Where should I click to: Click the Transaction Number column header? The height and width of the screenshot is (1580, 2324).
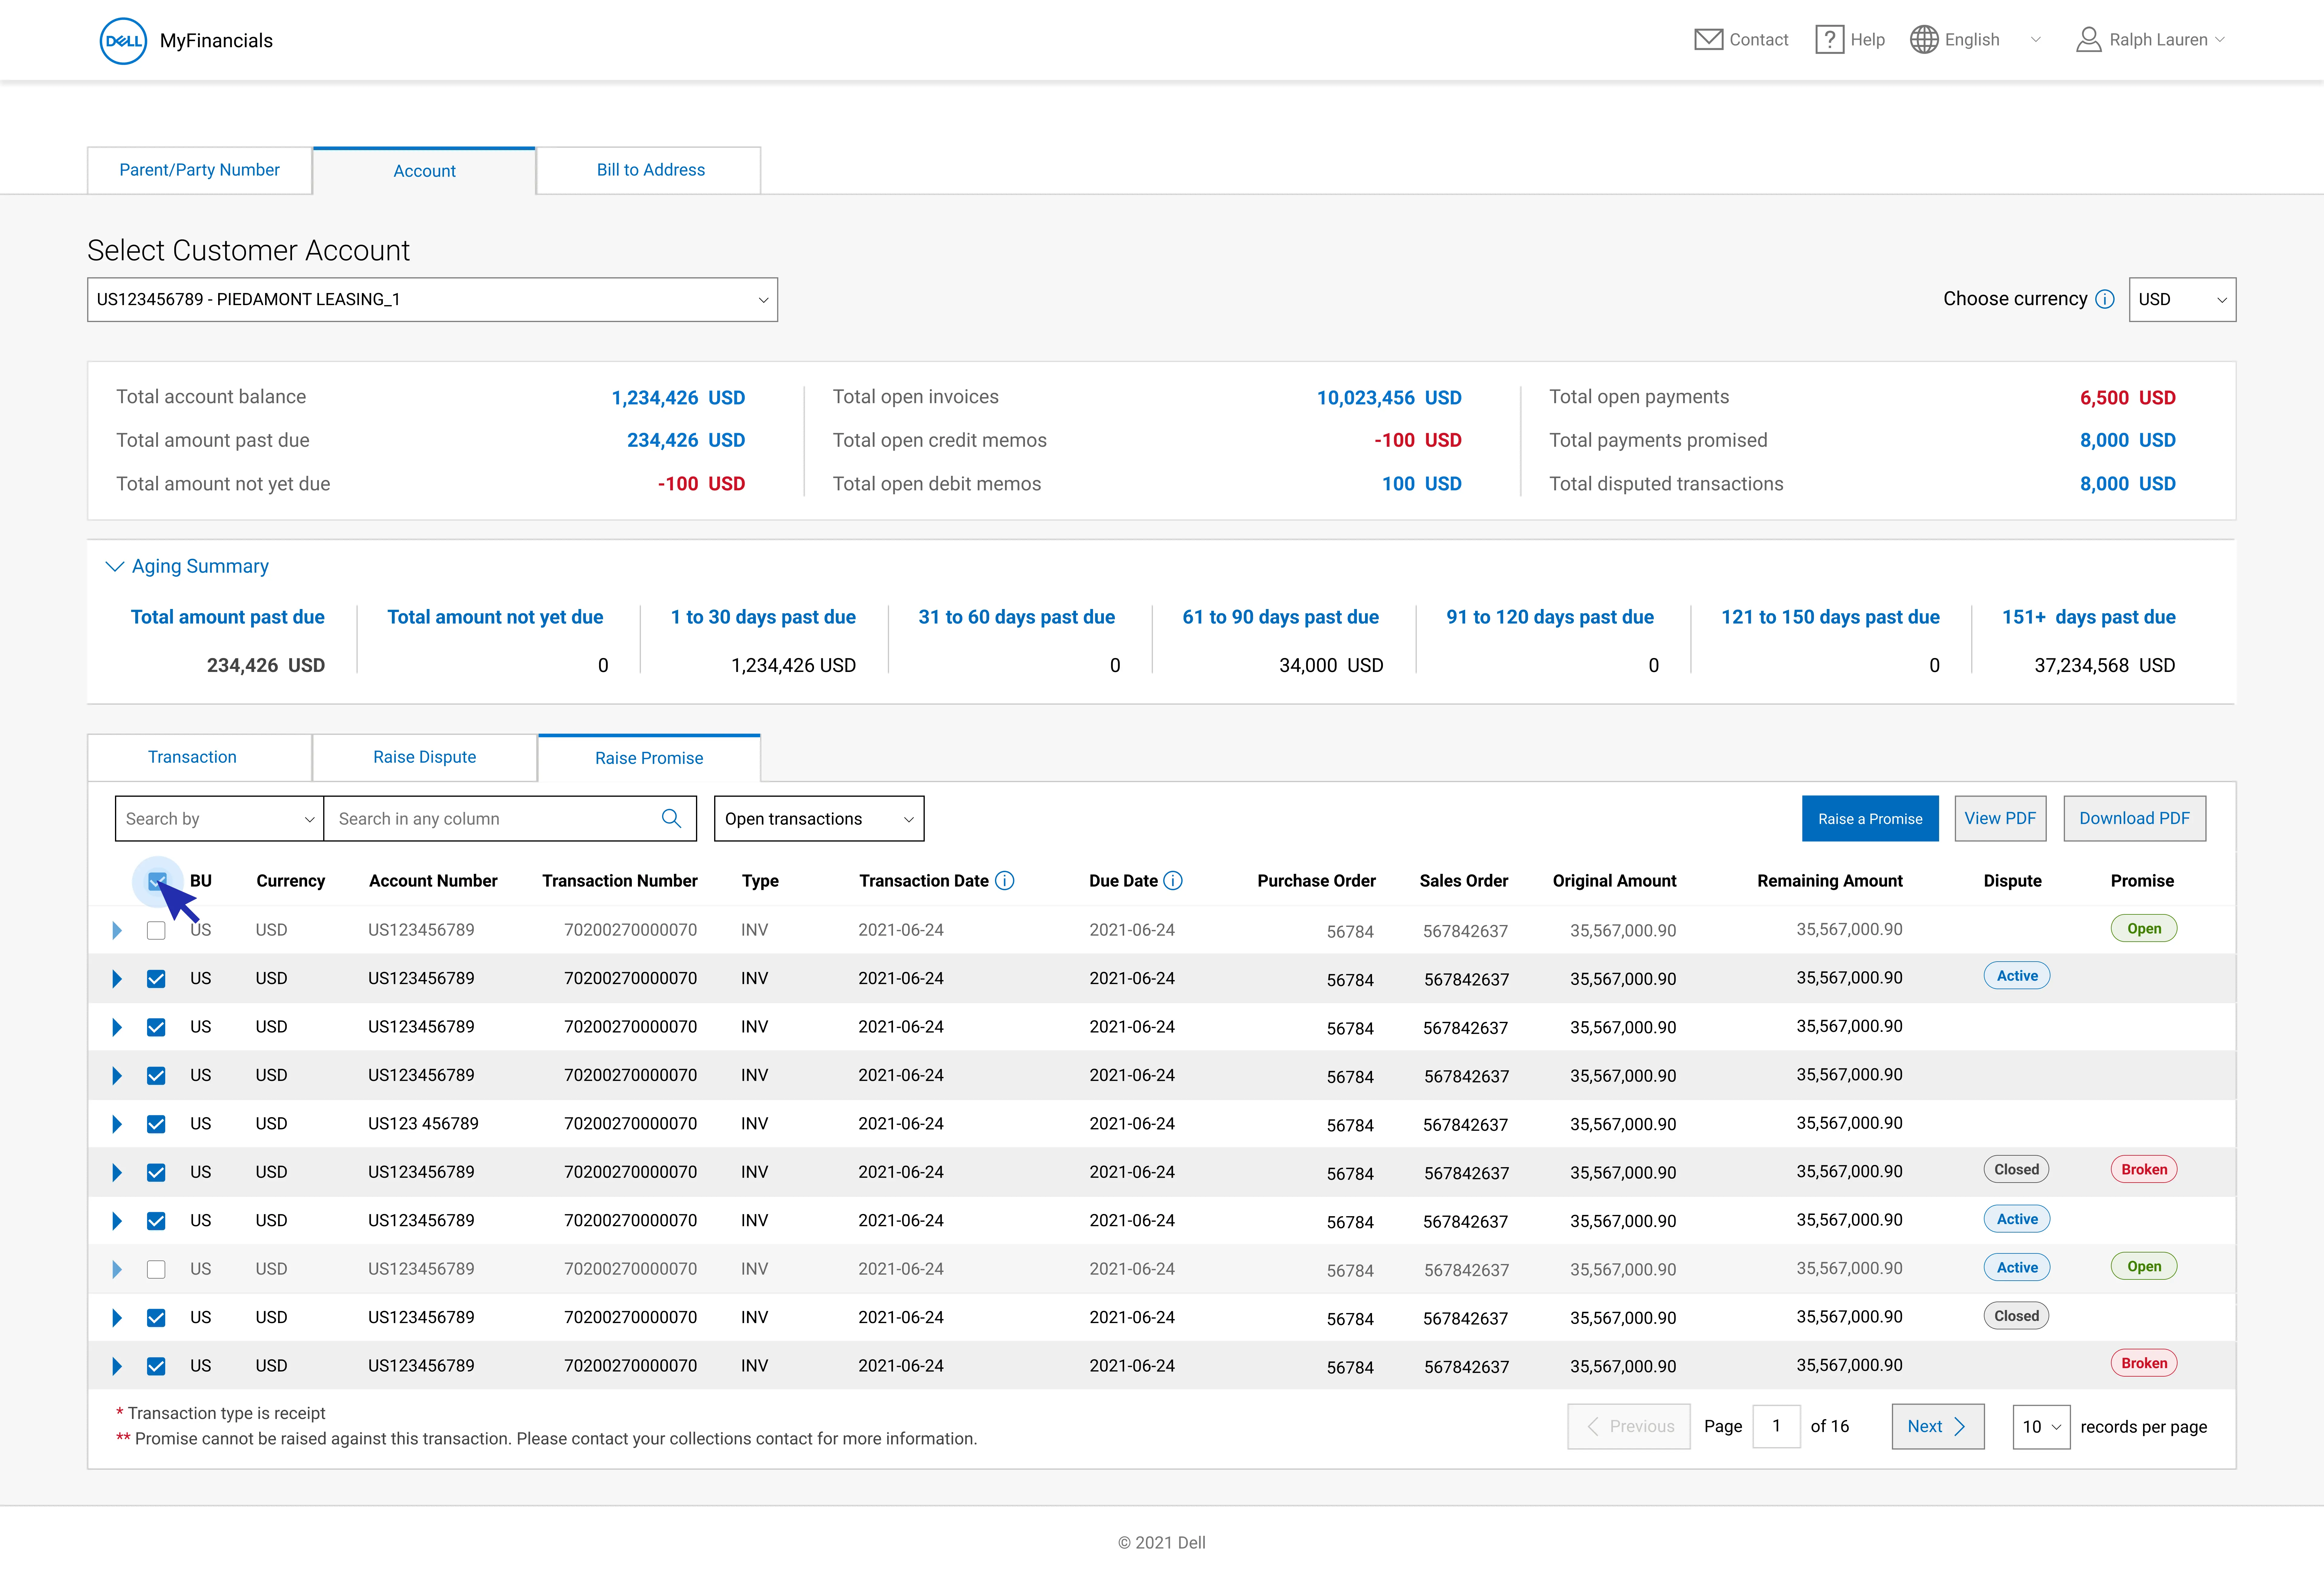point(620,881)
